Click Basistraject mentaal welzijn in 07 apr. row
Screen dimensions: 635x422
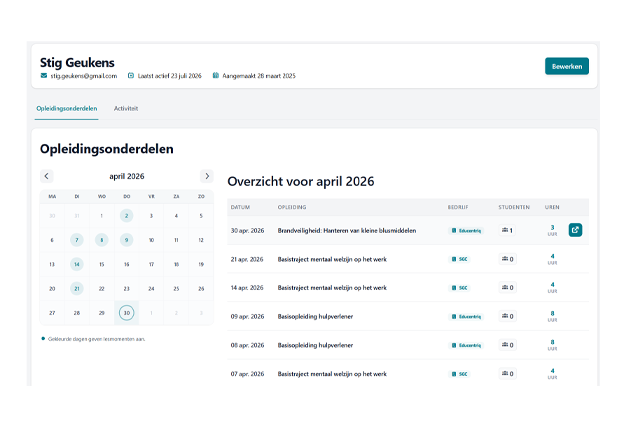(x=332, y=374)
